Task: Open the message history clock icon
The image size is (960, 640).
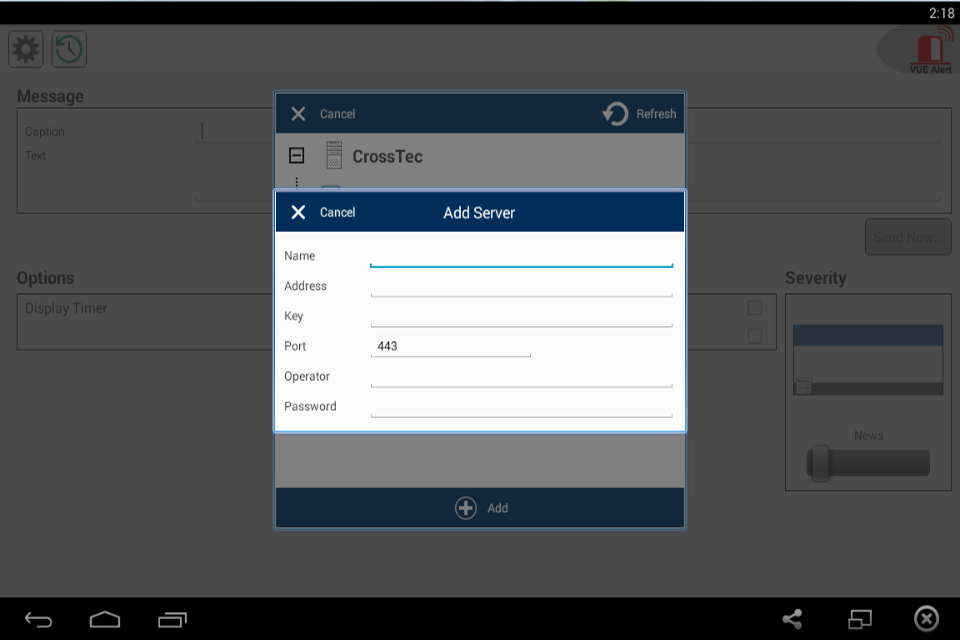Action: 69,49
